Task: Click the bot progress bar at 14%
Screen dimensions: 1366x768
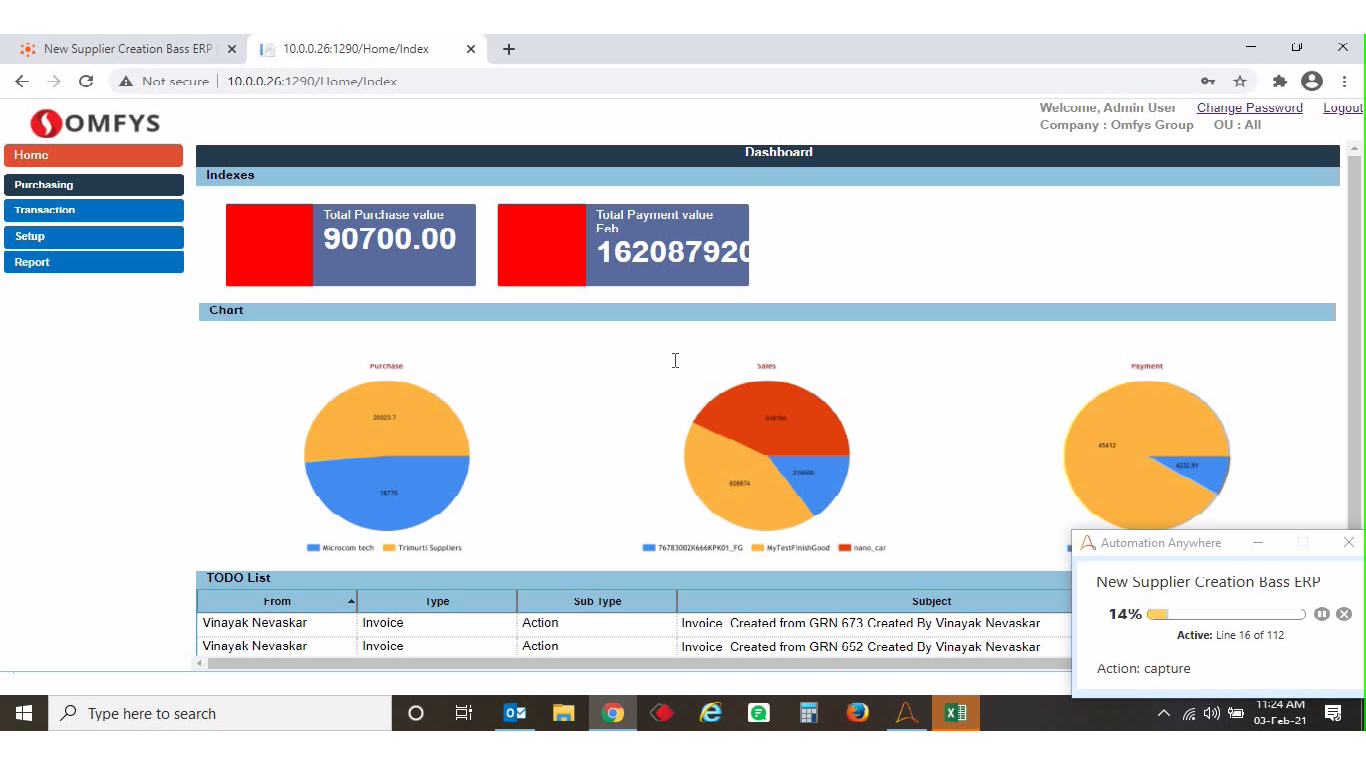Action: [1226, 614]
